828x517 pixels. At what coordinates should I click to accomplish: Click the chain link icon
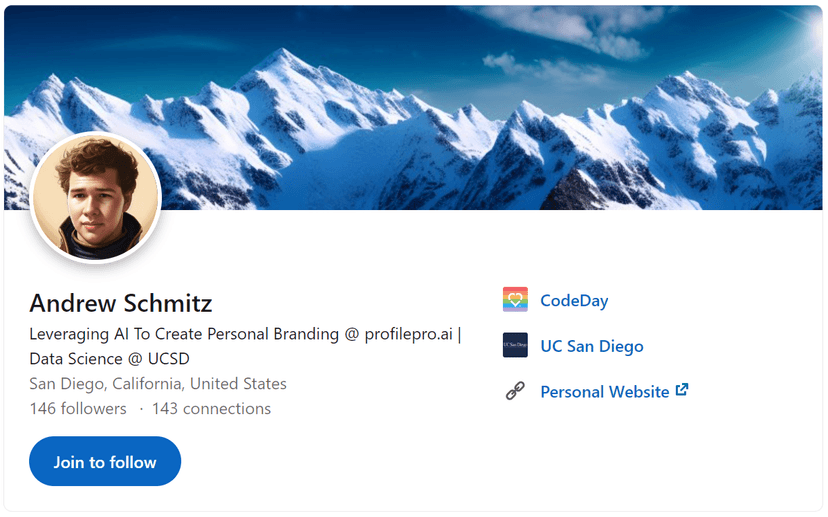pyautogui.click(x=515, y=391)
